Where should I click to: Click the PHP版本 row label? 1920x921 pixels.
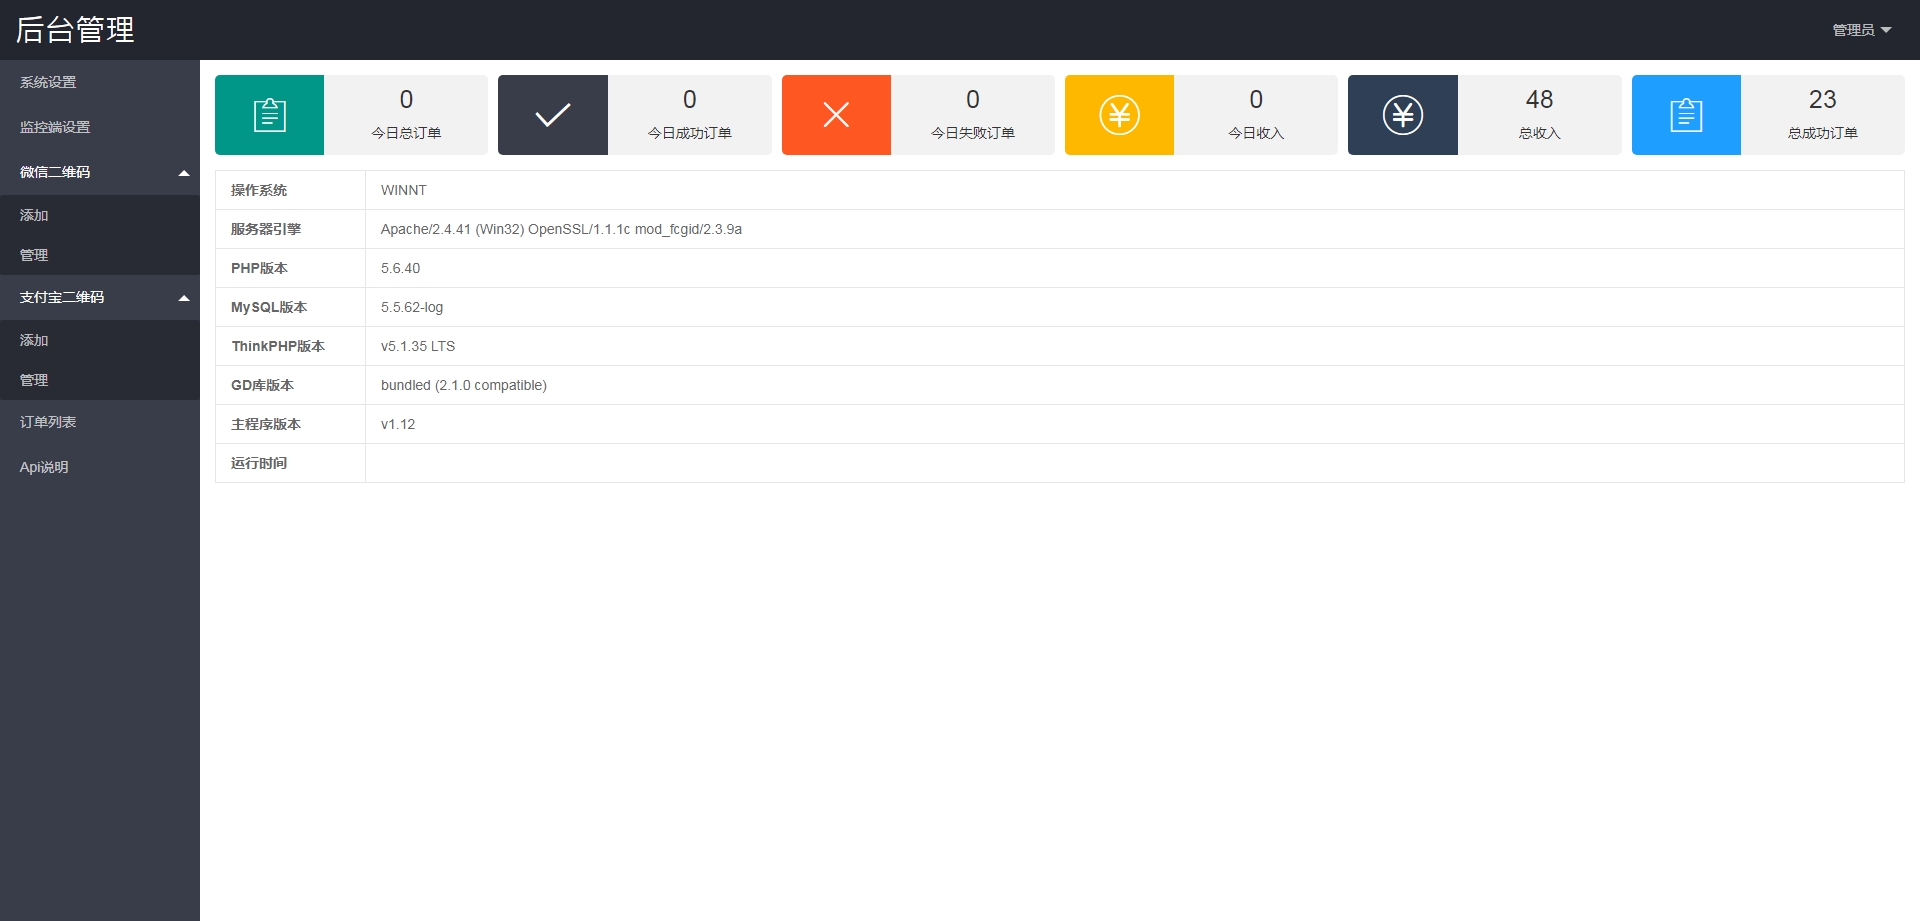click(x=259, y=268)
